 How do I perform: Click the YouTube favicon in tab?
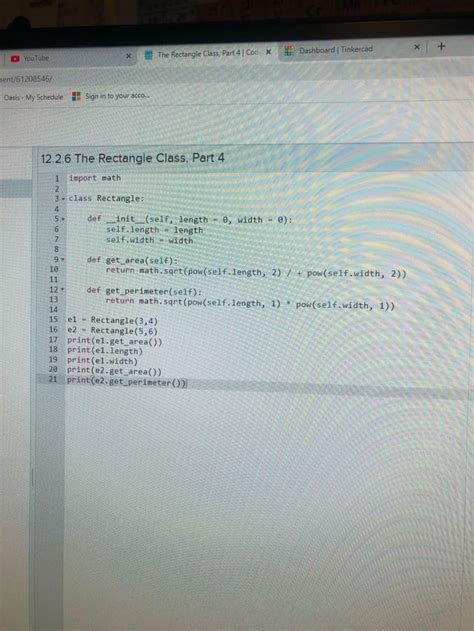(15, 59)
